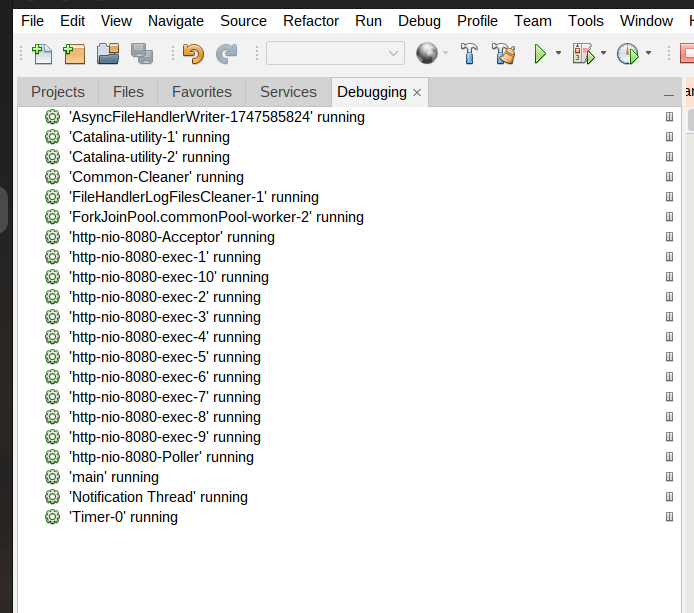Open the Debug menu
This screenshot has width=694, height=613.
pyautogui.click(x=419, y=21)
